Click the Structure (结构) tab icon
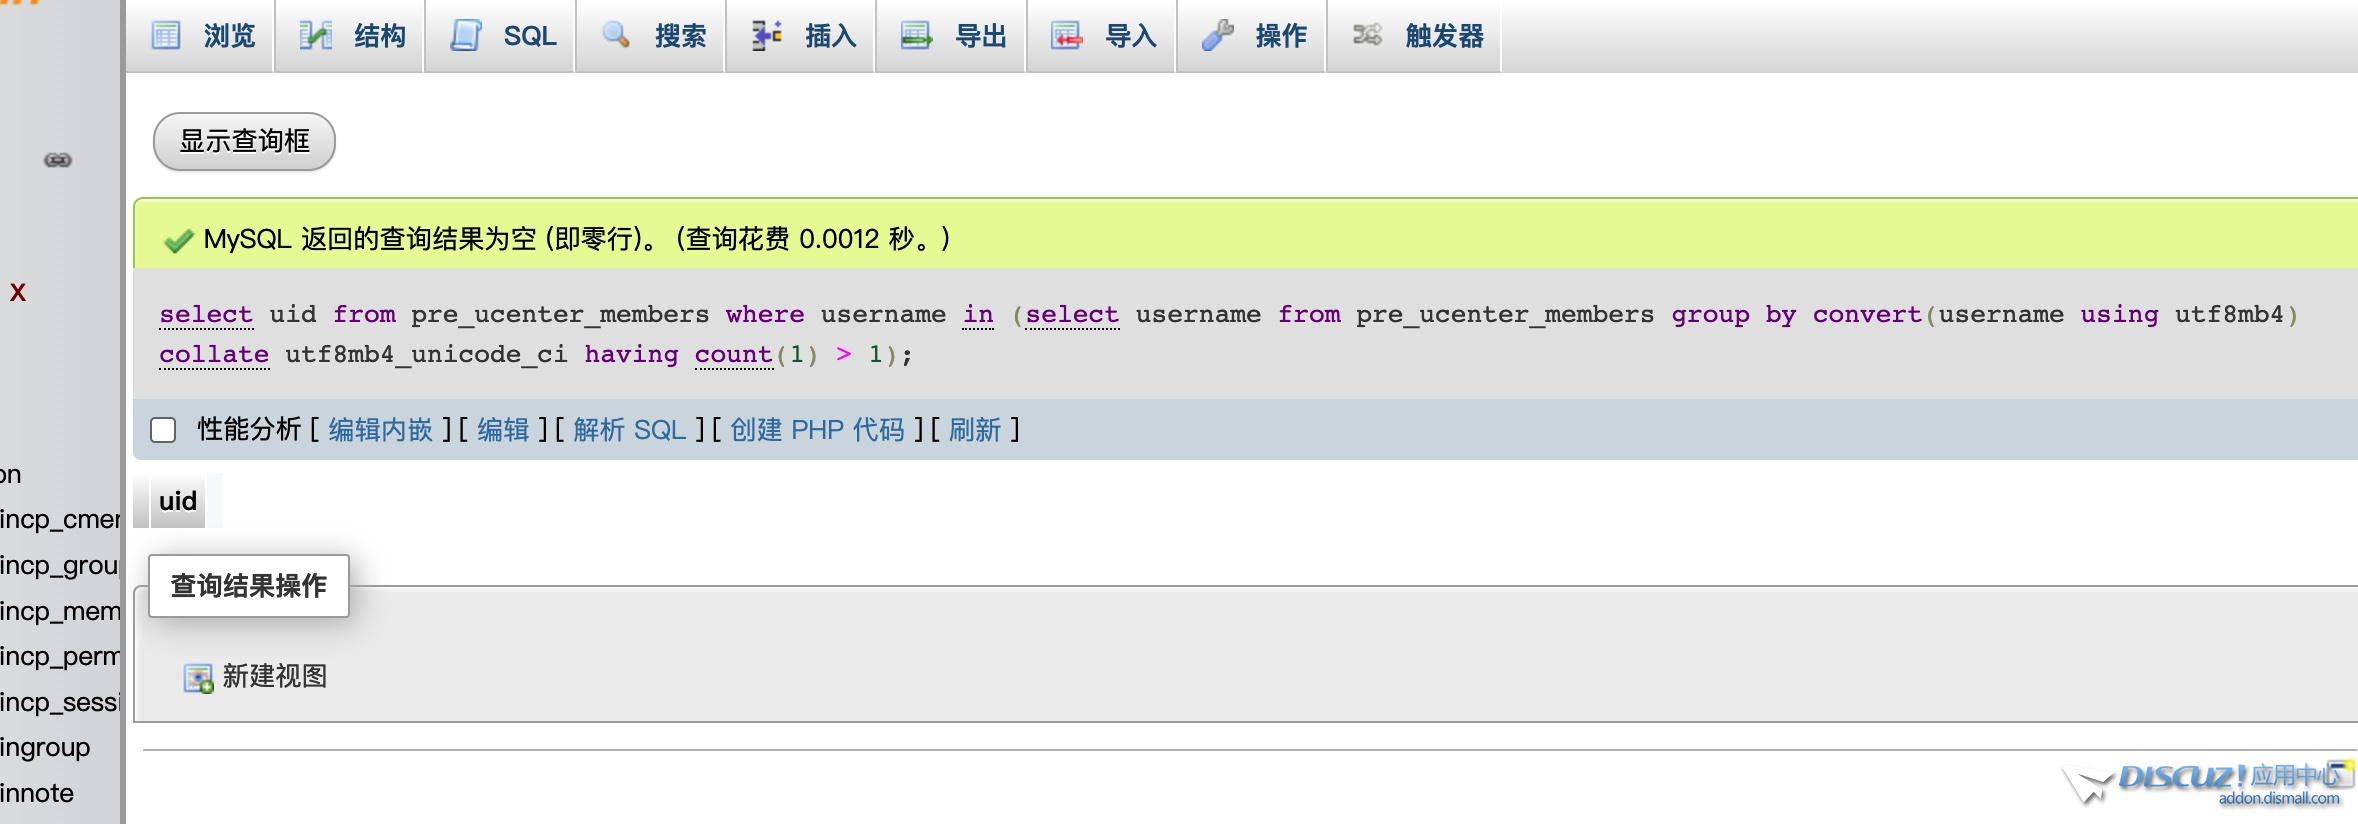 coord(316,36)
